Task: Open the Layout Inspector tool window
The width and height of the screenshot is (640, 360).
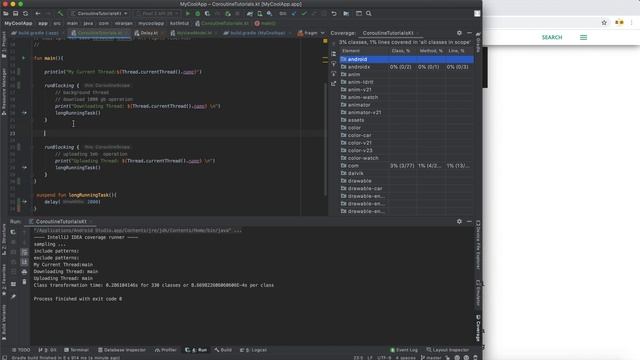Action: (448, 350)
